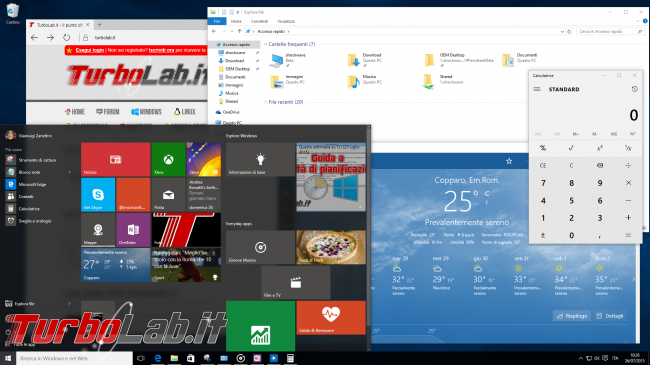Click the Groove music icon on the taskbar
650x365 pixels.
pyautogui.click(x=240, y=358)
